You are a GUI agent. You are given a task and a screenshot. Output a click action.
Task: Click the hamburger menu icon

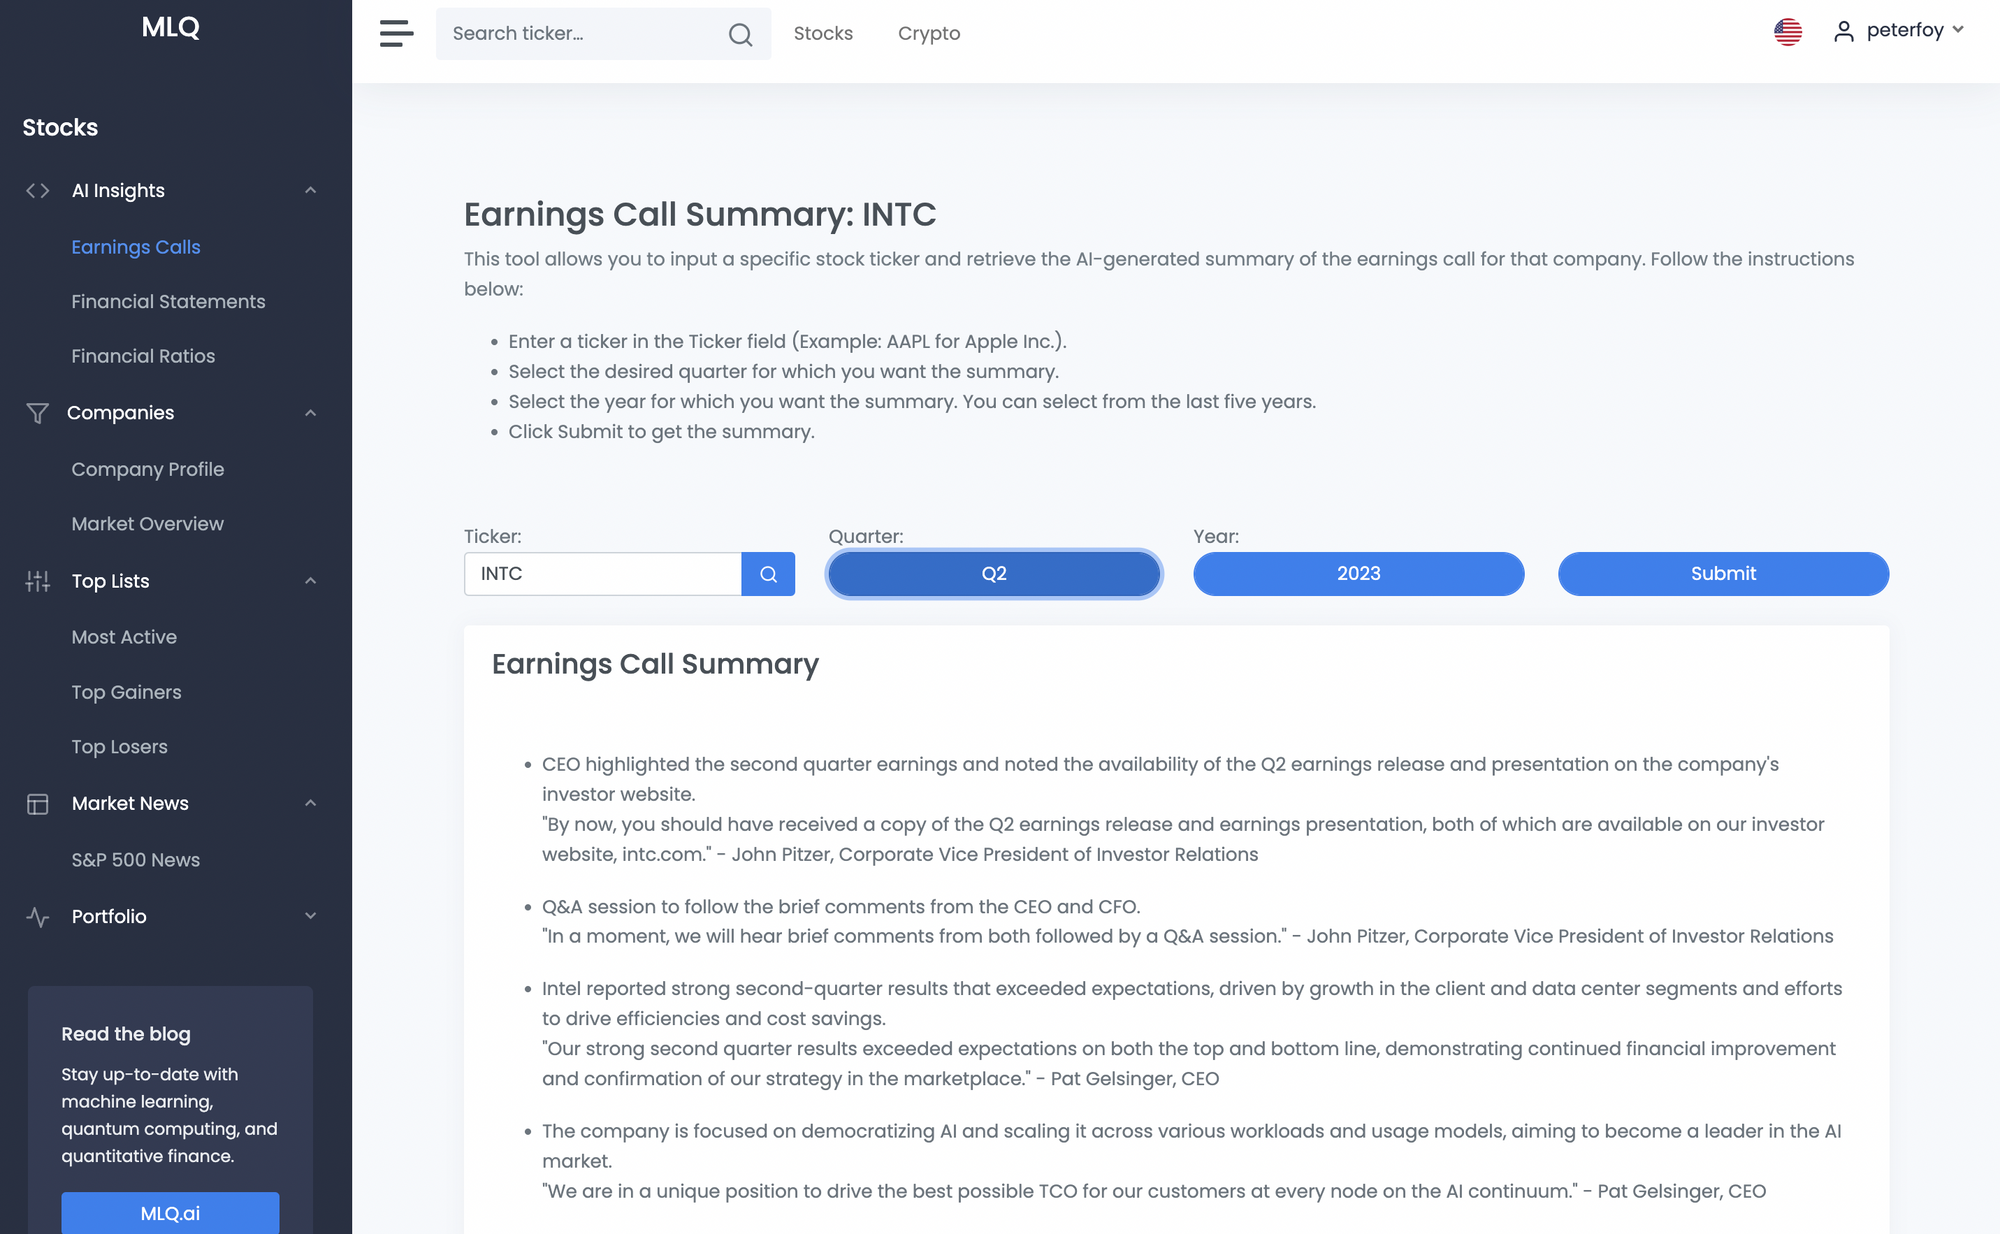(x=396, y=33)
